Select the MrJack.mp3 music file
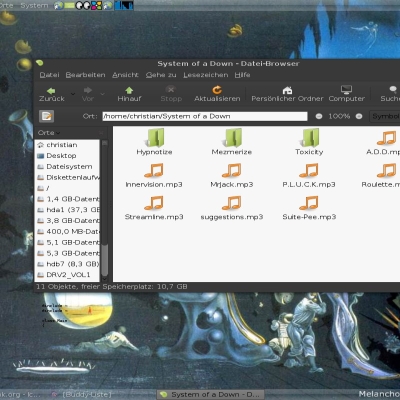The image size is (400, 400). [x=232, y=175]
